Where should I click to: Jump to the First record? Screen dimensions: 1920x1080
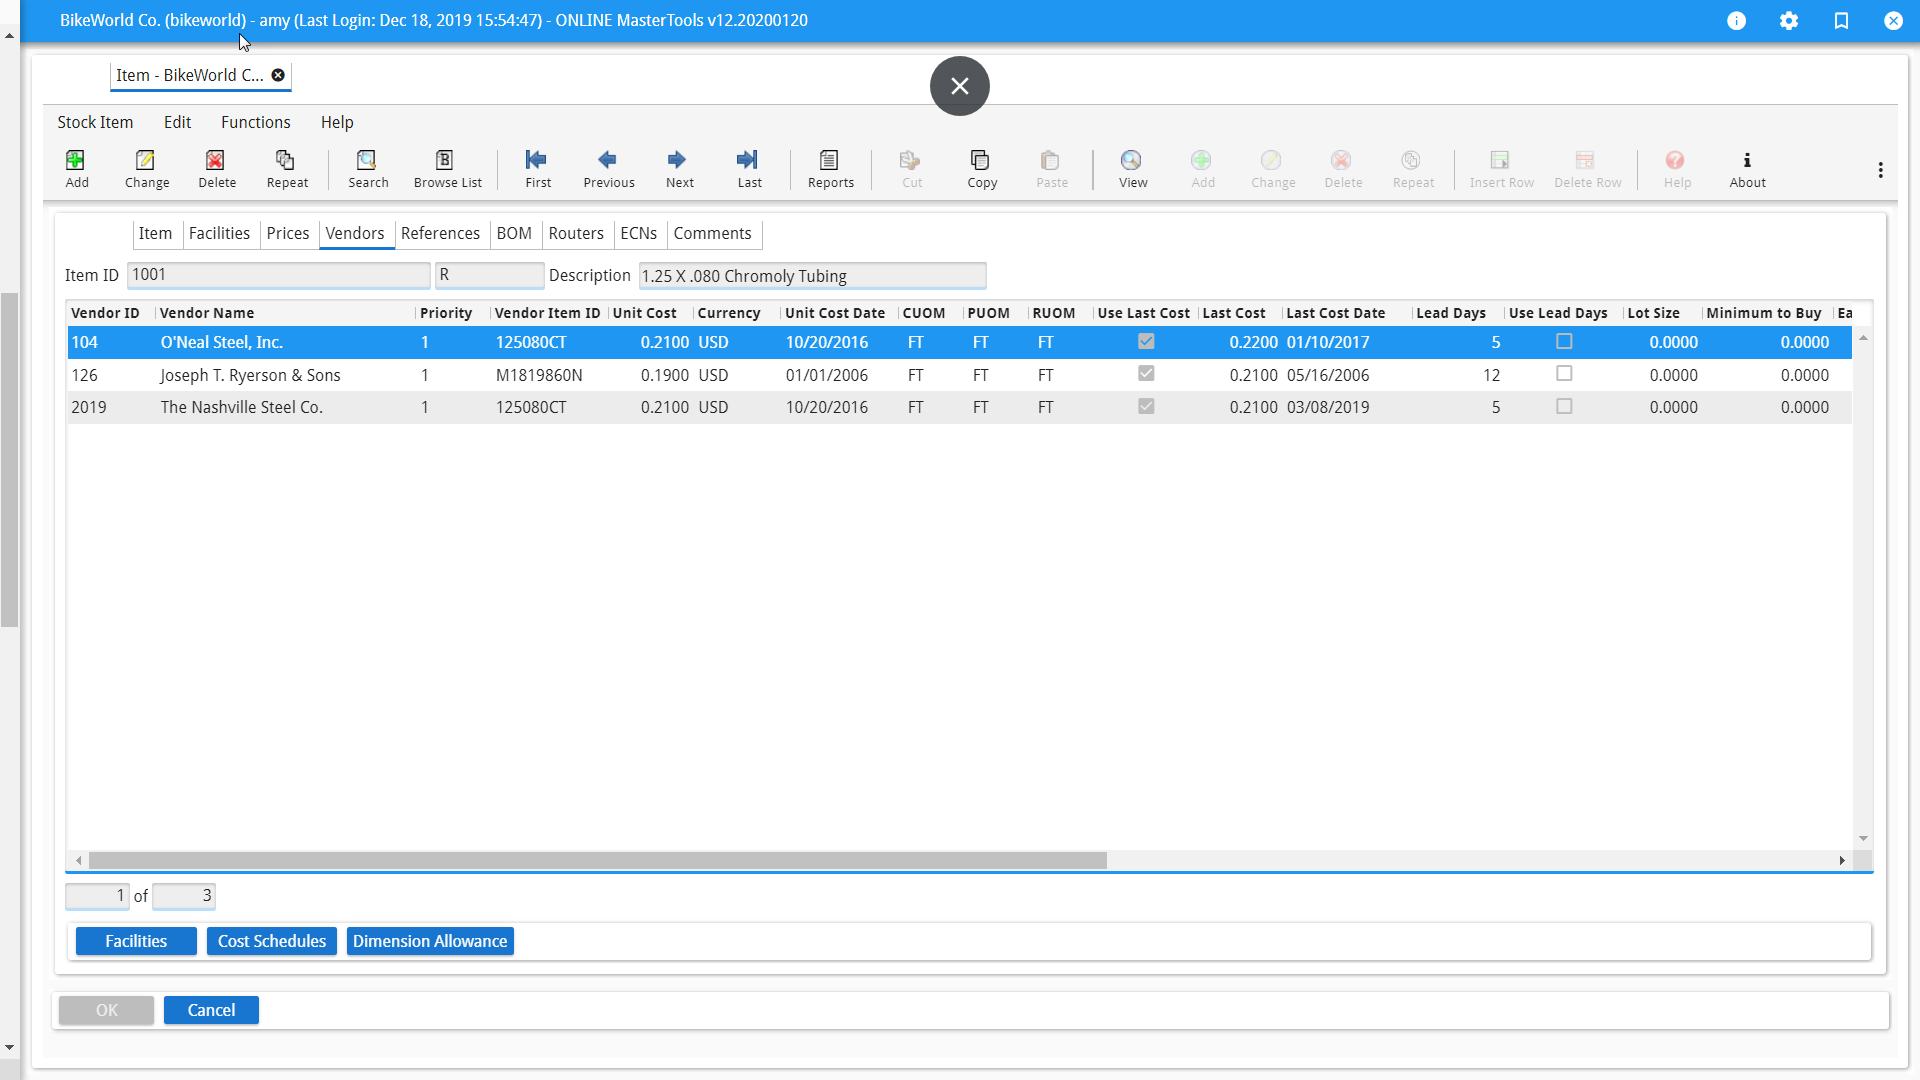tap(537, 168)
